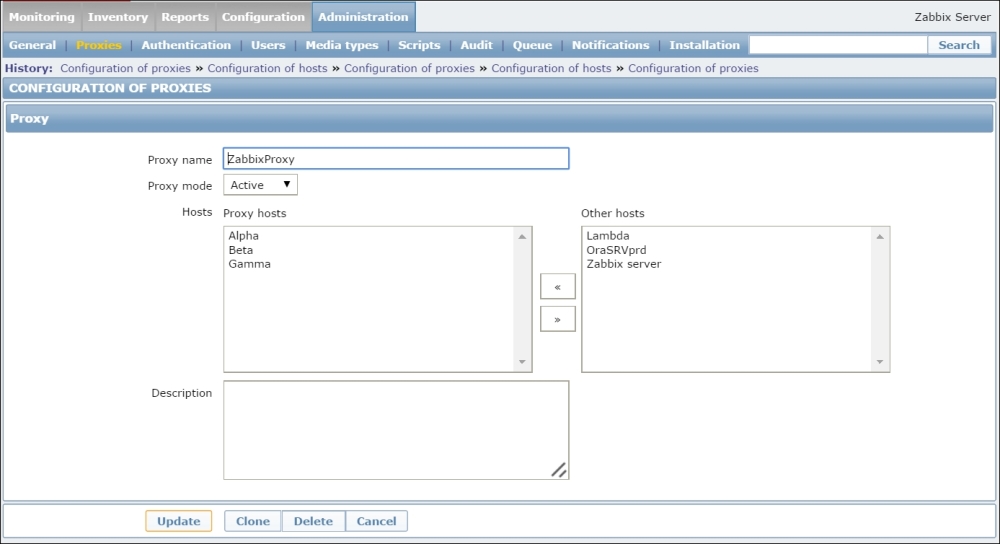Open the Proxy mode dropdown
This screenshot has height=544, width=1000.
point(260,185)
